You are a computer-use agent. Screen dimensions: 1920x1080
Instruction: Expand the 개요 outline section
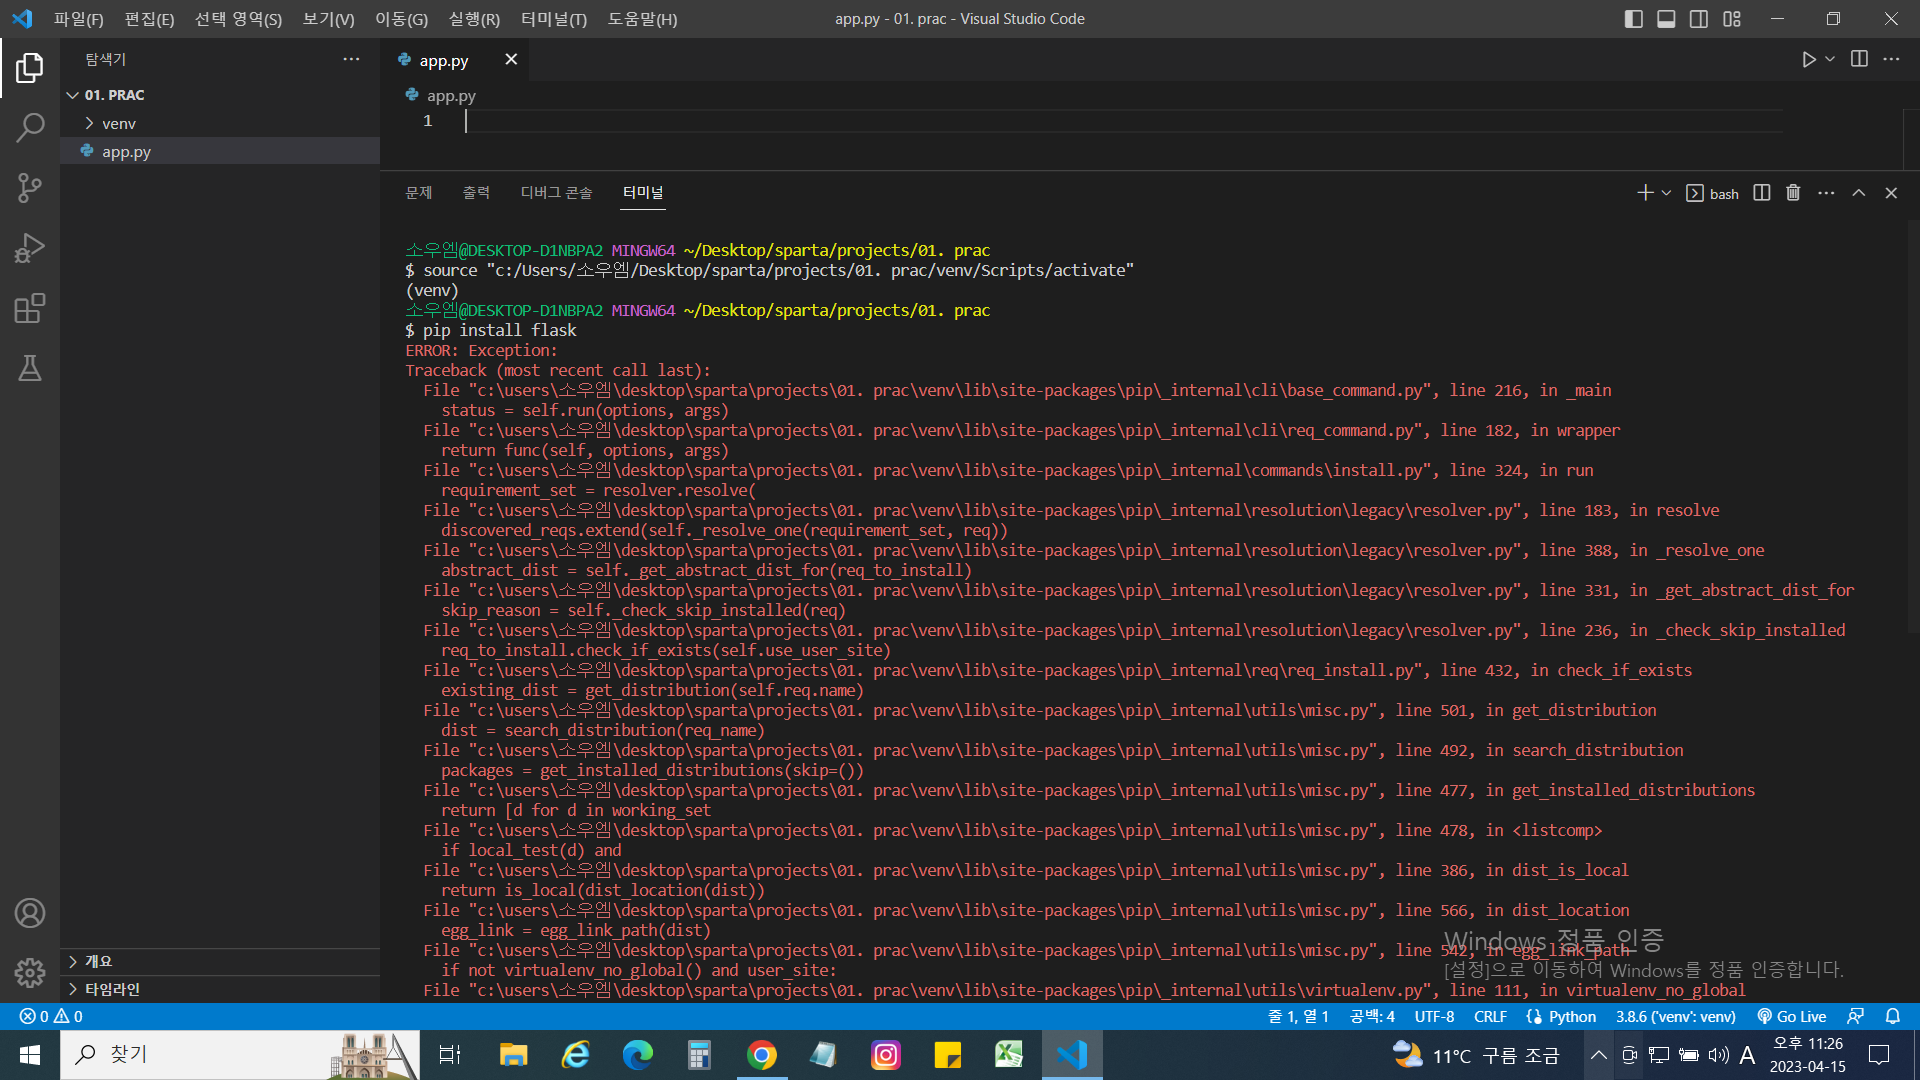click(220, 961)
